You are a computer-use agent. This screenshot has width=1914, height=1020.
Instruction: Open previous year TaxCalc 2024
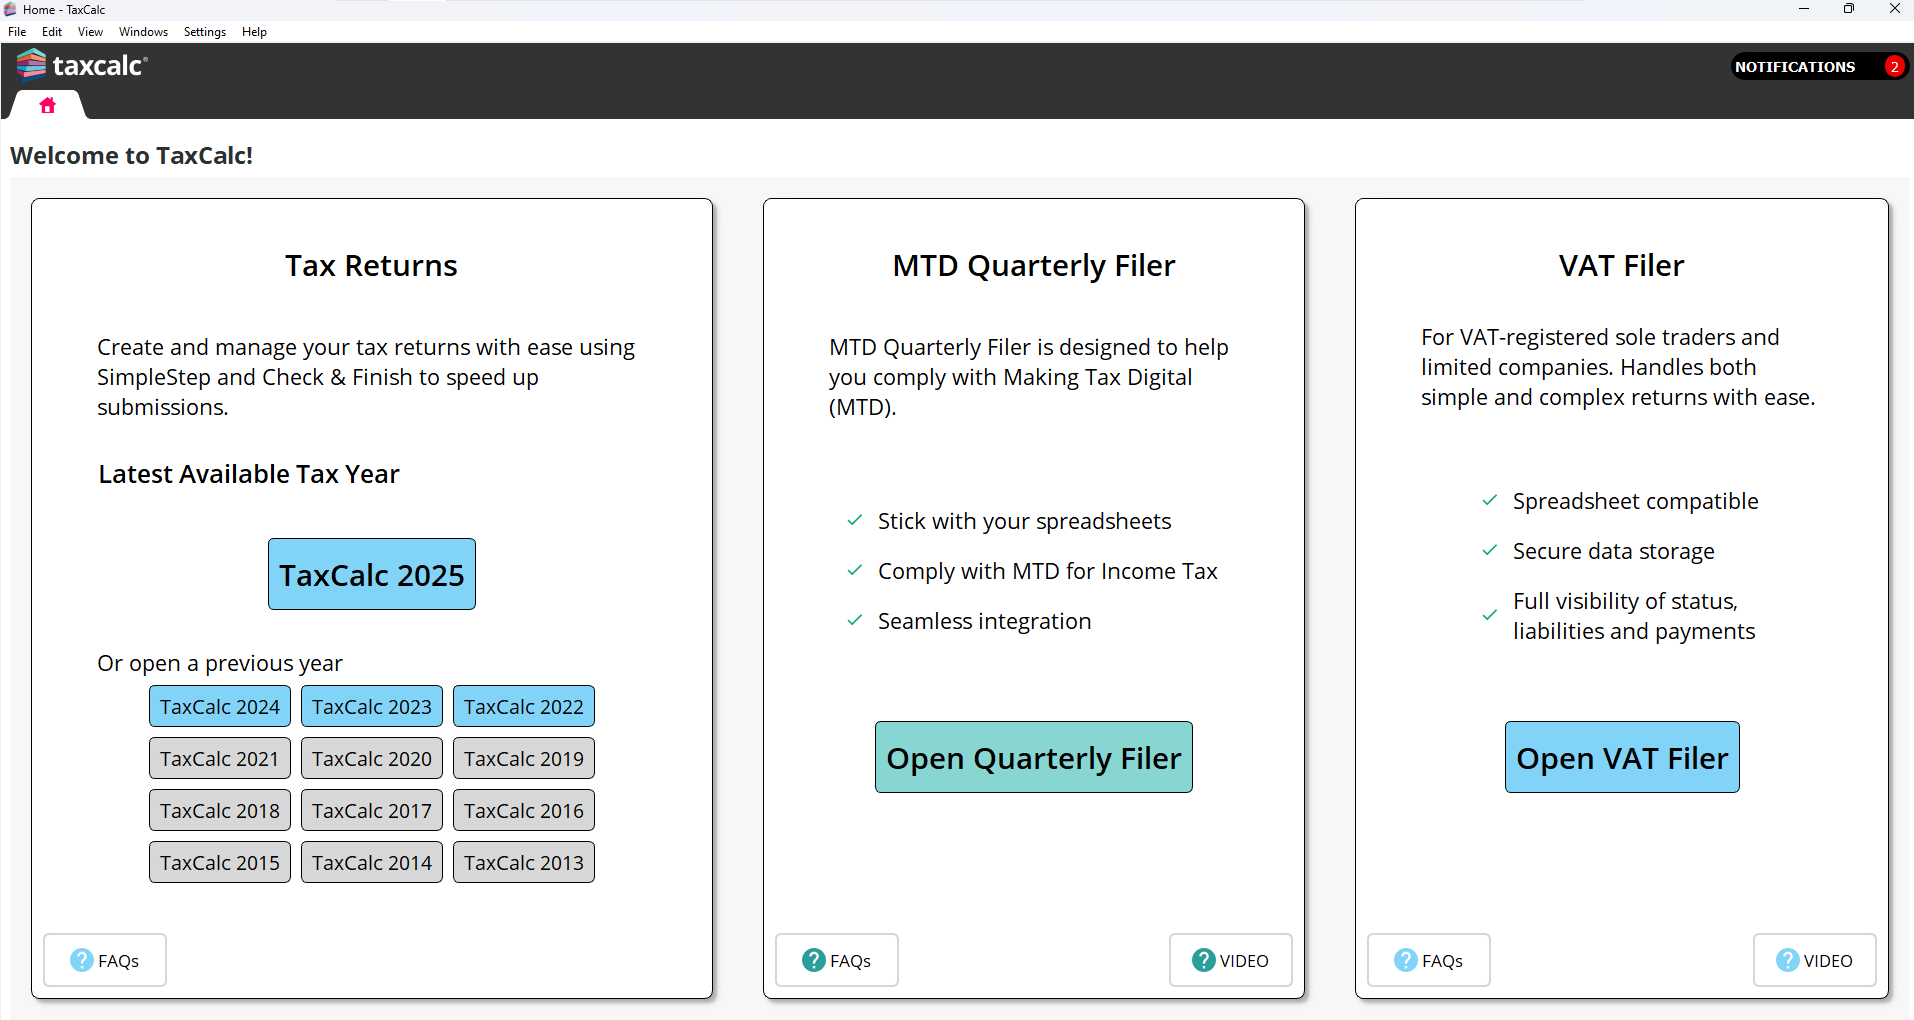click(219, 706)
